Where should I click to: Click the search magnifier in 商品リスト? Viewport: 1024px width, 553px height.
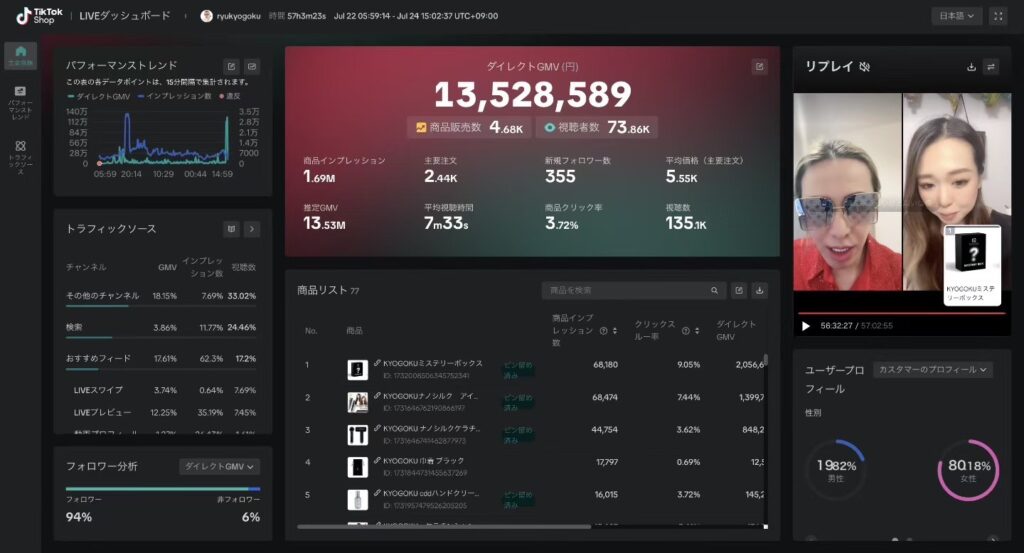pos(714,291)
